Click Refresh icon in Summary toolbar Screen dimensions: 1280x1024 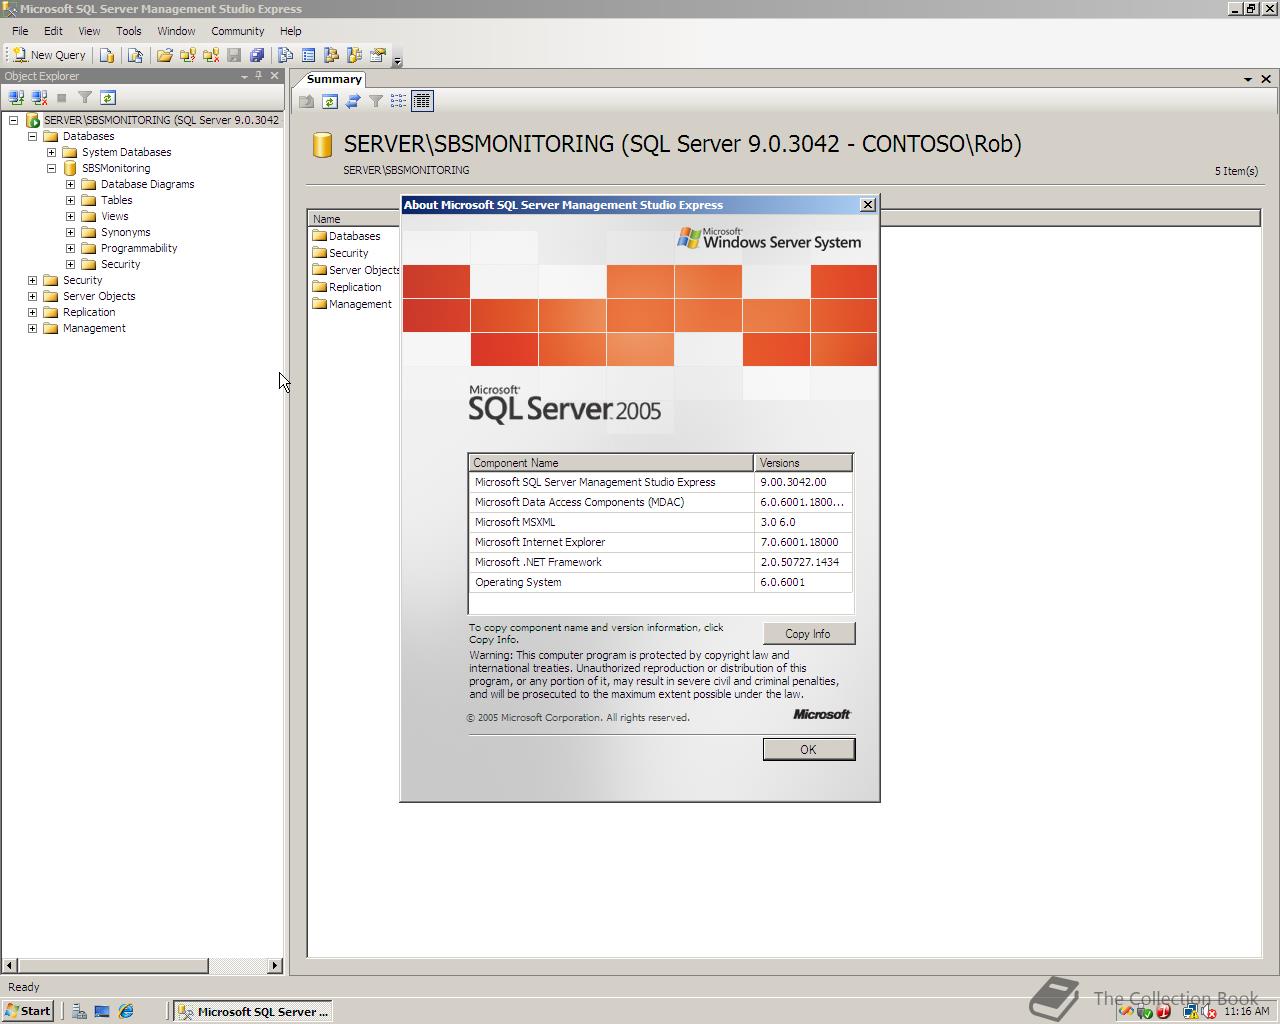(330, 101)
